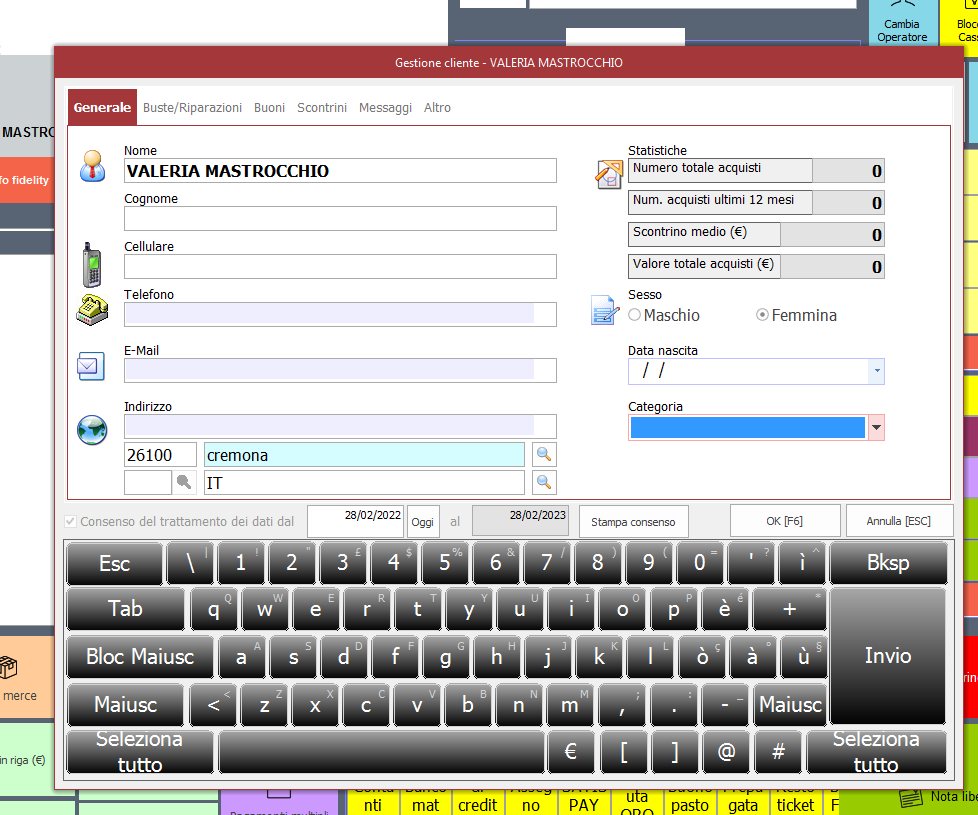The width and height of the screenshot is (978, 815).
Task: Click the blue Categoria combo box
Action: click(746, 428)
